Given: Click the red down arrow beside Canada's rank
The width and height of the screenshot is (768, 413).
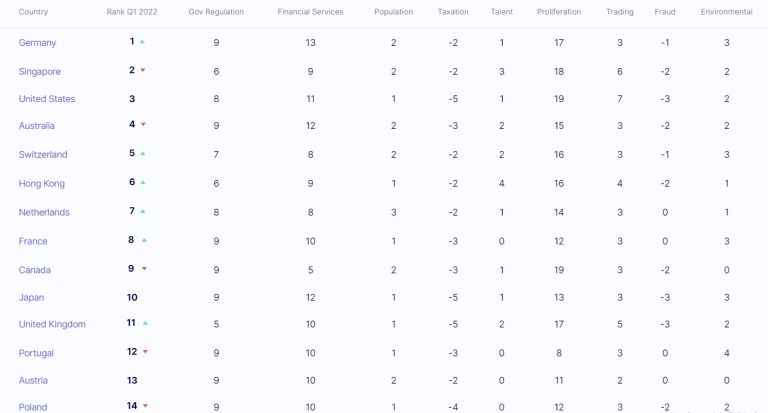Looking at the screenshot, I should pos(143,269).
